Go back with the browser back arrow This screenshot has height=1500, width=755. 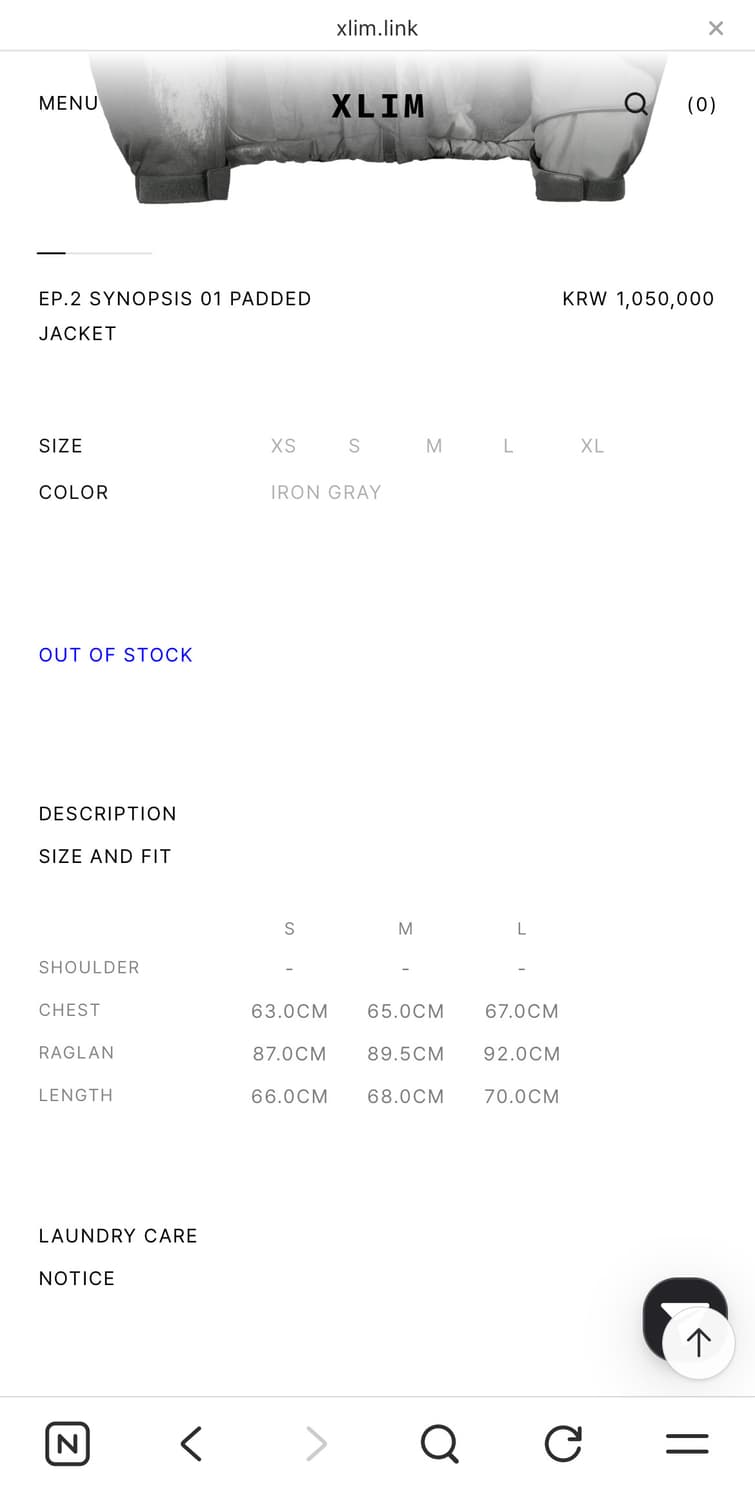coord(191,1444)
